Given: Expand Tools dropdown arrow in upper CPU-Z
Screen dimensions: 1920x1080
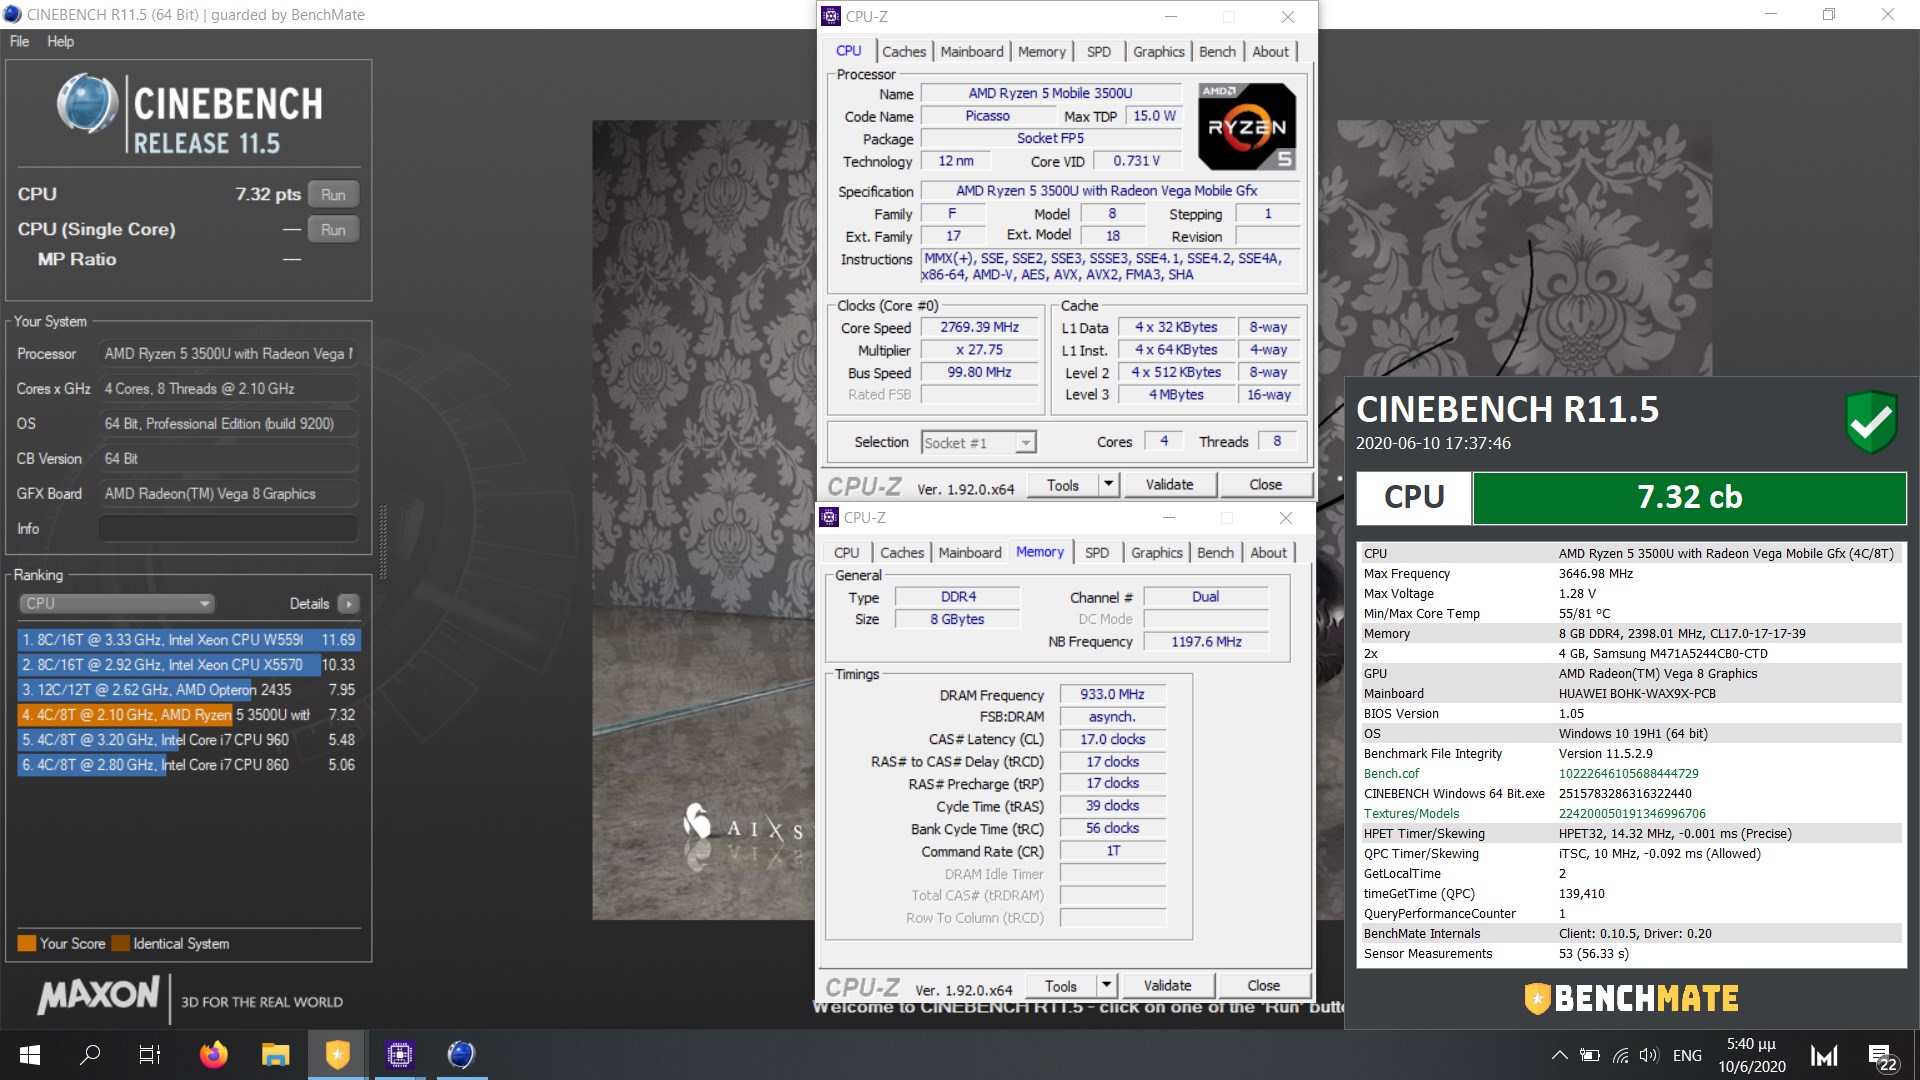Looking at the screenshot, I should (x=1108, y=485).
